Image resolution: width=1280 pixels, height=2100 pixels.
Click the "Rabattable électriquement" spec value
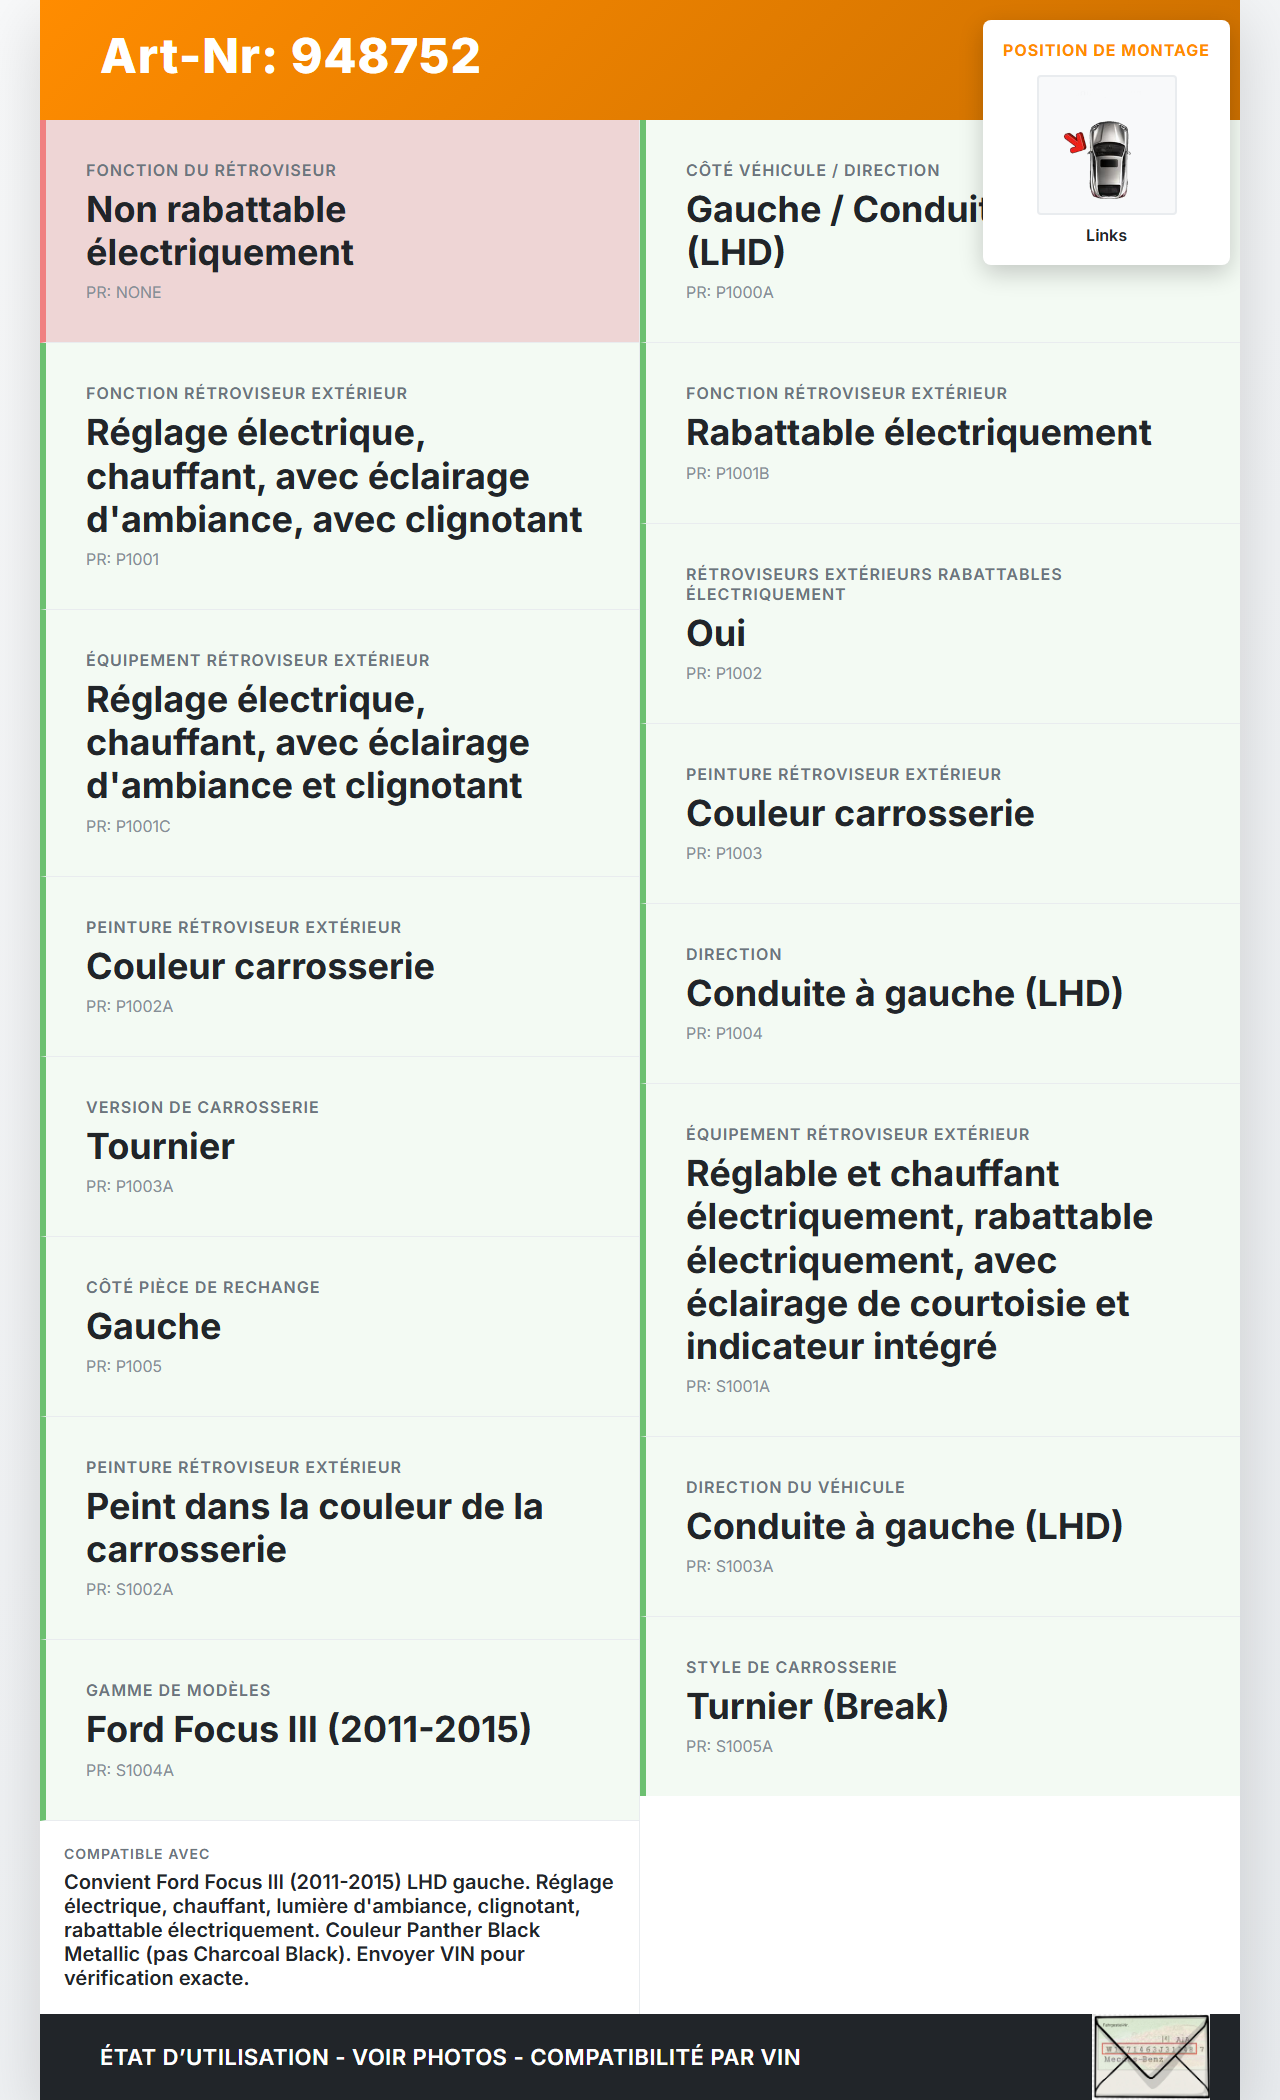pyautogui.click(x=918, y=433)
